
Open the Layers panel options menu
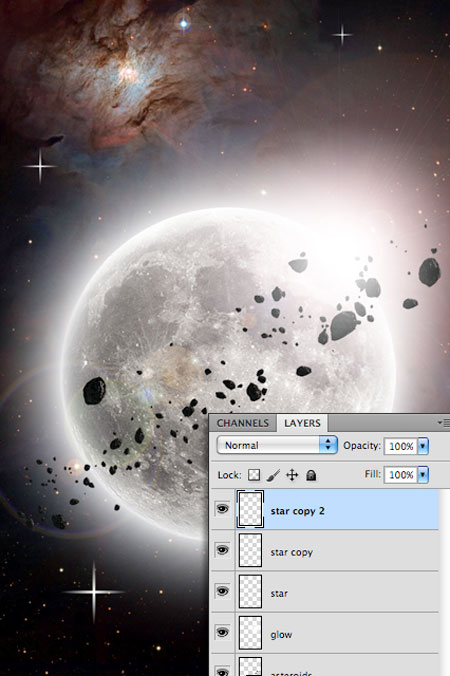point(444,422)
